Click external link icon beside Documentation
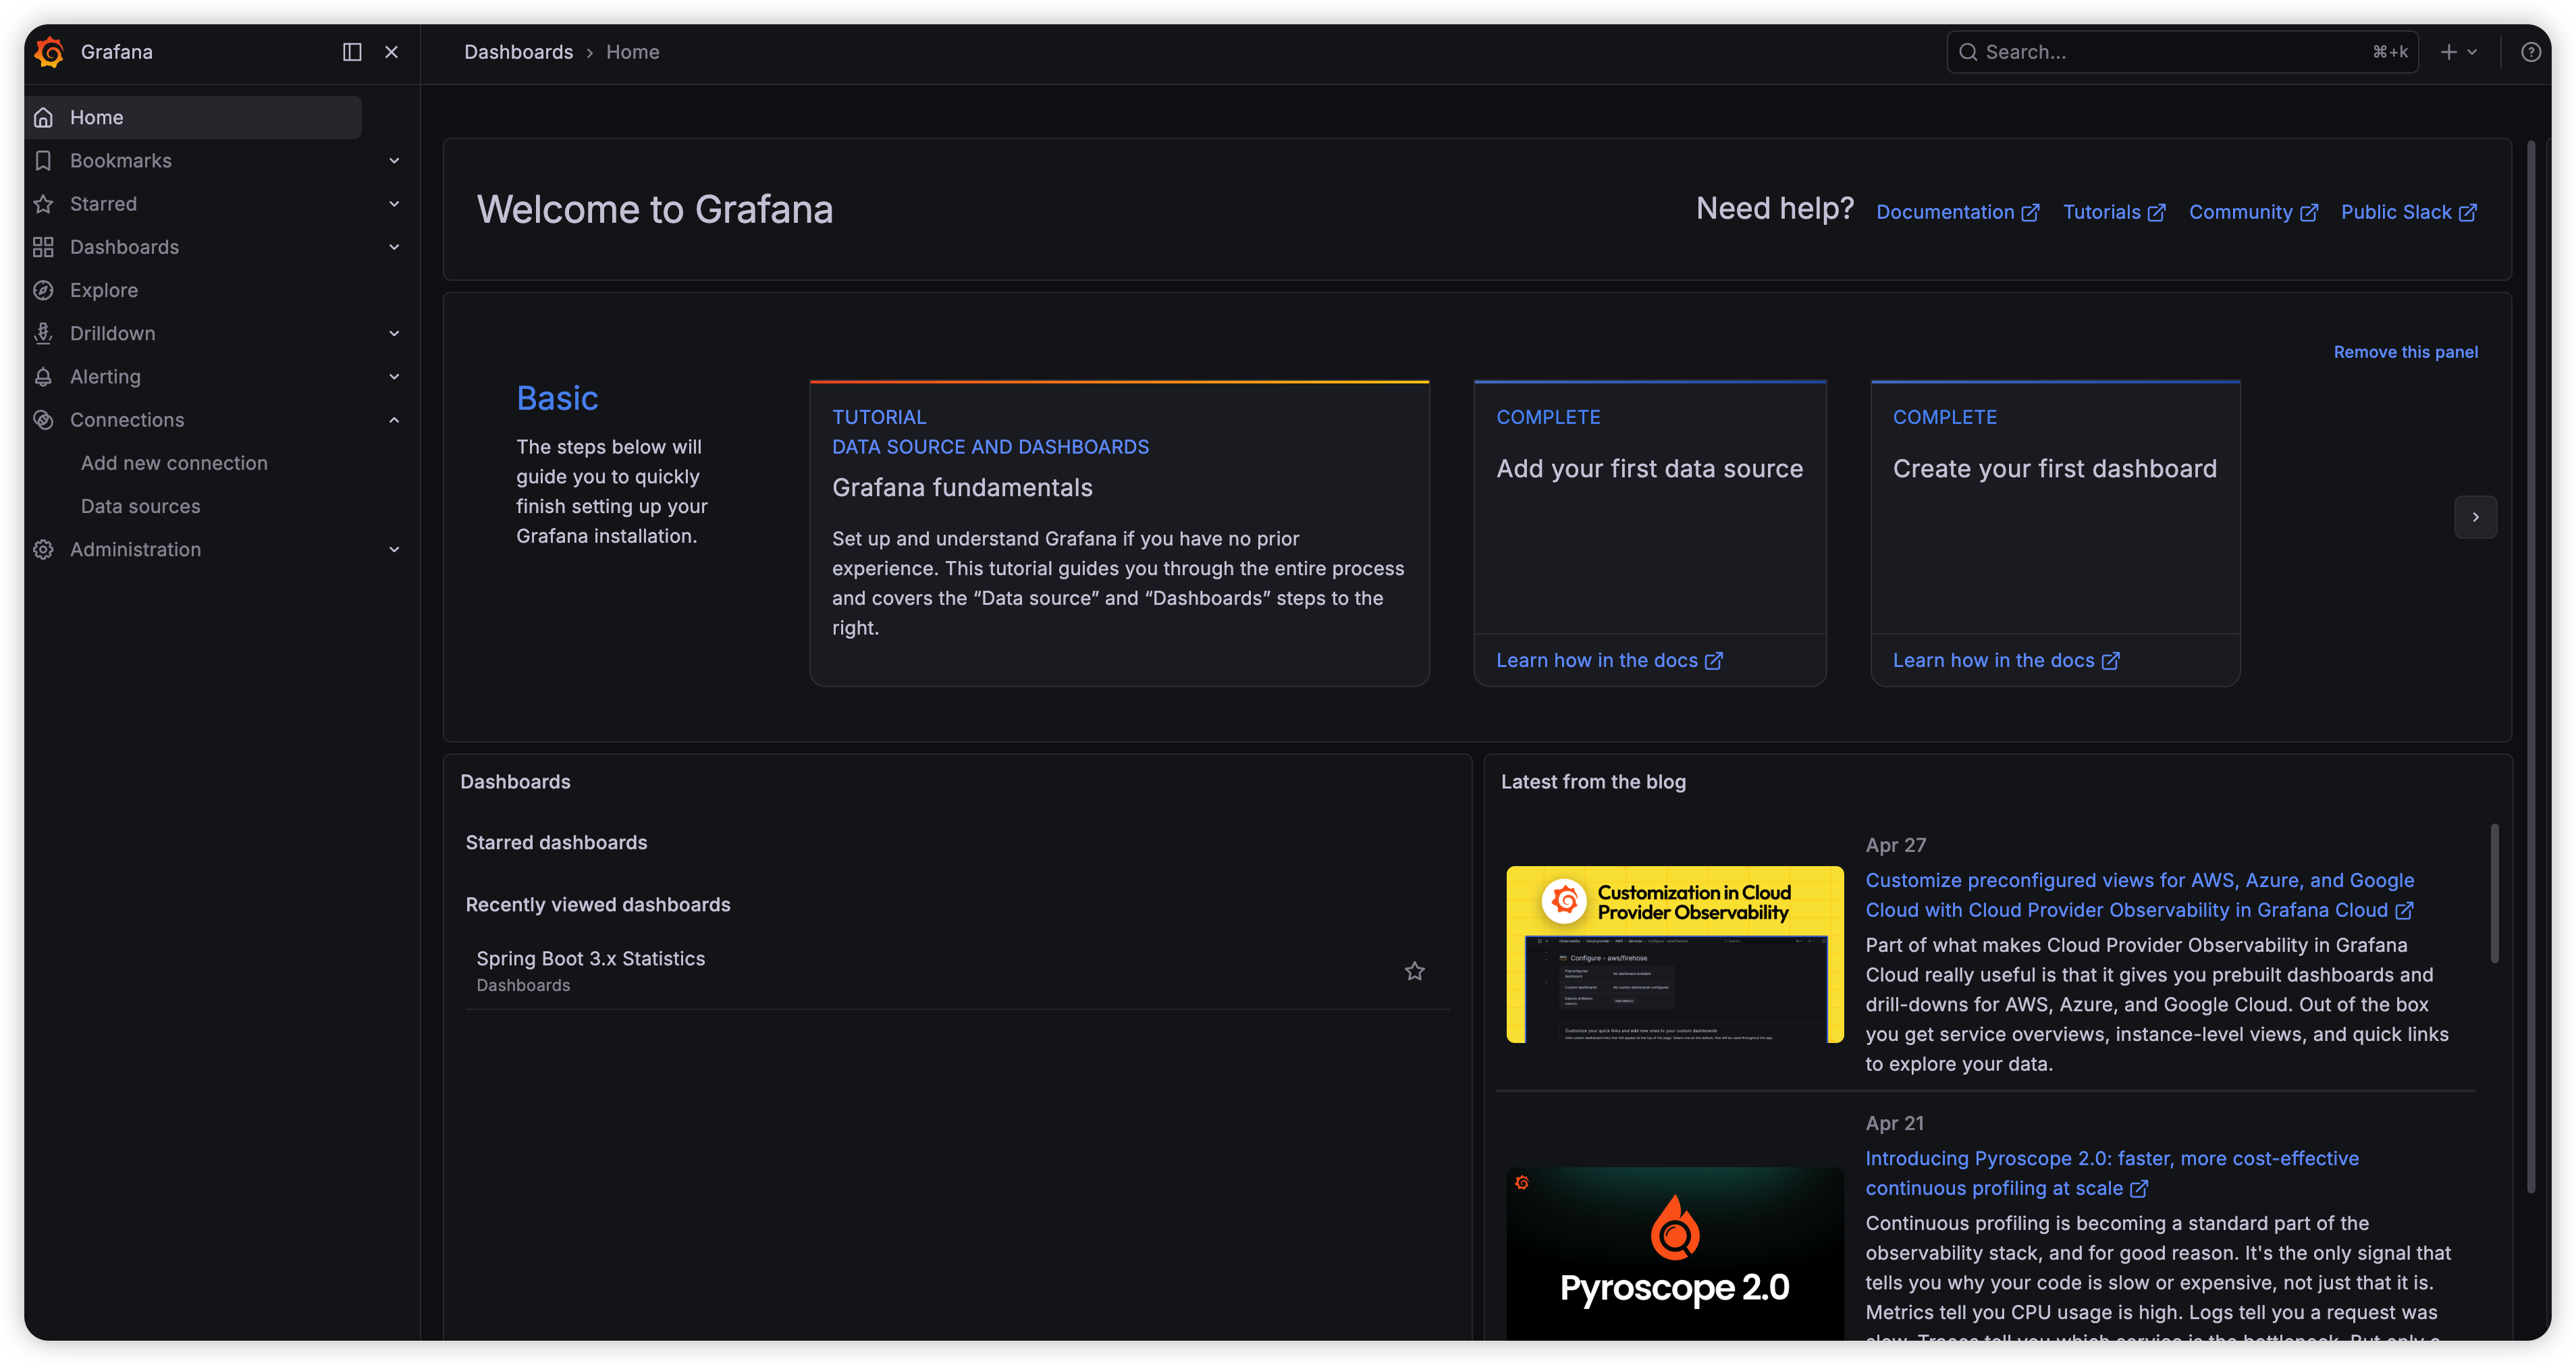The width and height of the screenshot is (2576, 1365). [x=2030, y=213]
